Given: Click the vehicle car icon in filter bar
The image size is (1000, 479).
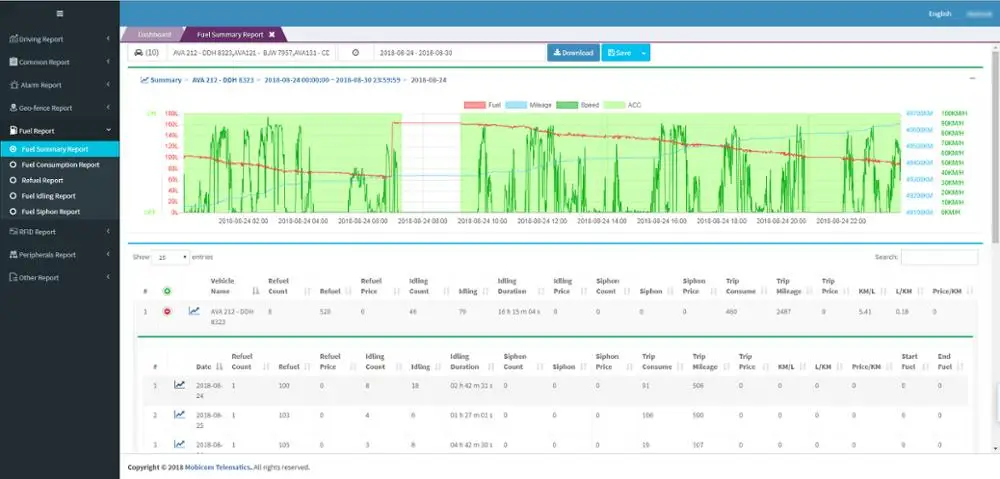Looking at the screenshot, I should coord(137,52).
